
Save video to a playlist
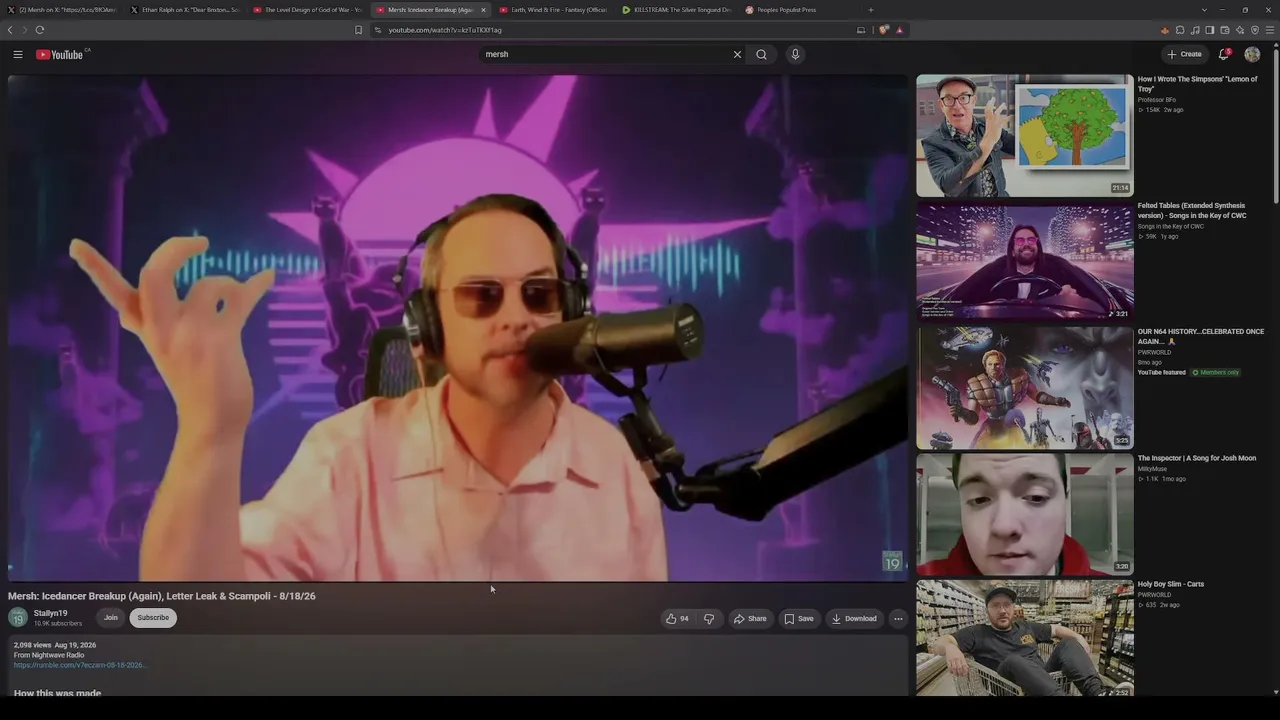click(799, 618)
